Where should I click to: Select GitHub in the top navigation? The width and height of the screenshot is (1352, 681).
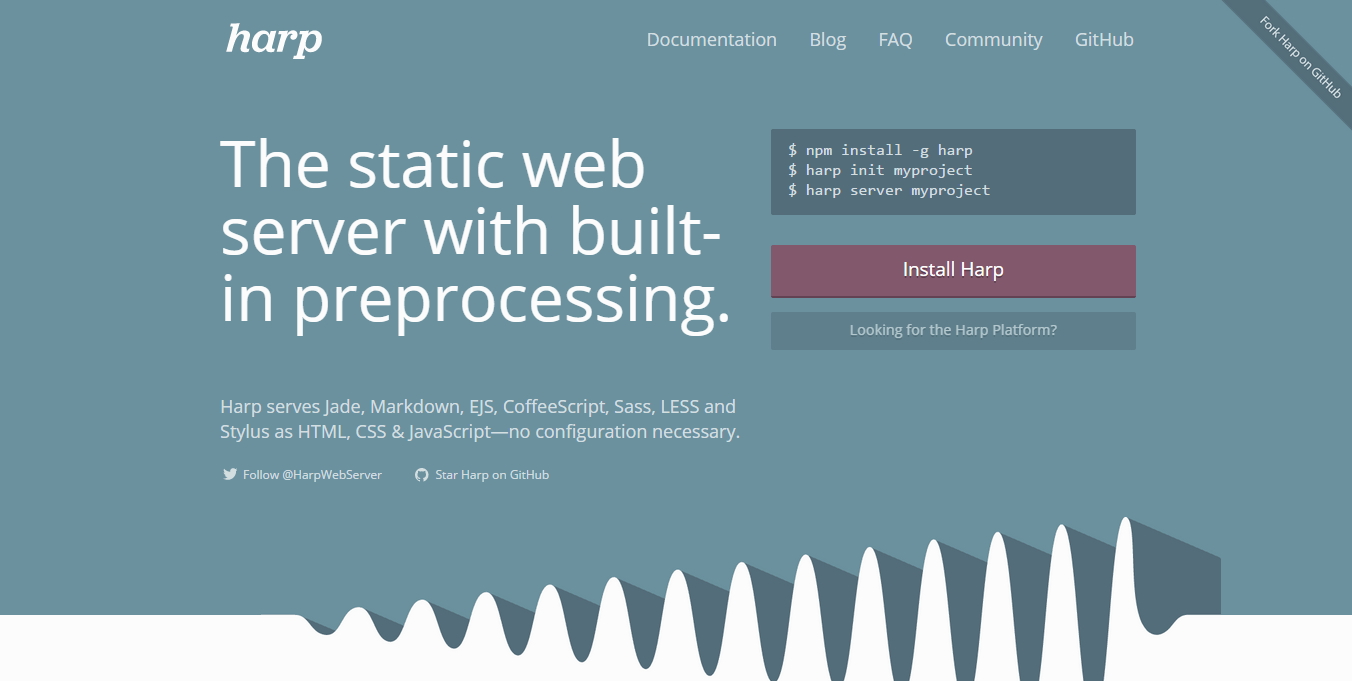pyautogui.click(x=1104, y=40)
